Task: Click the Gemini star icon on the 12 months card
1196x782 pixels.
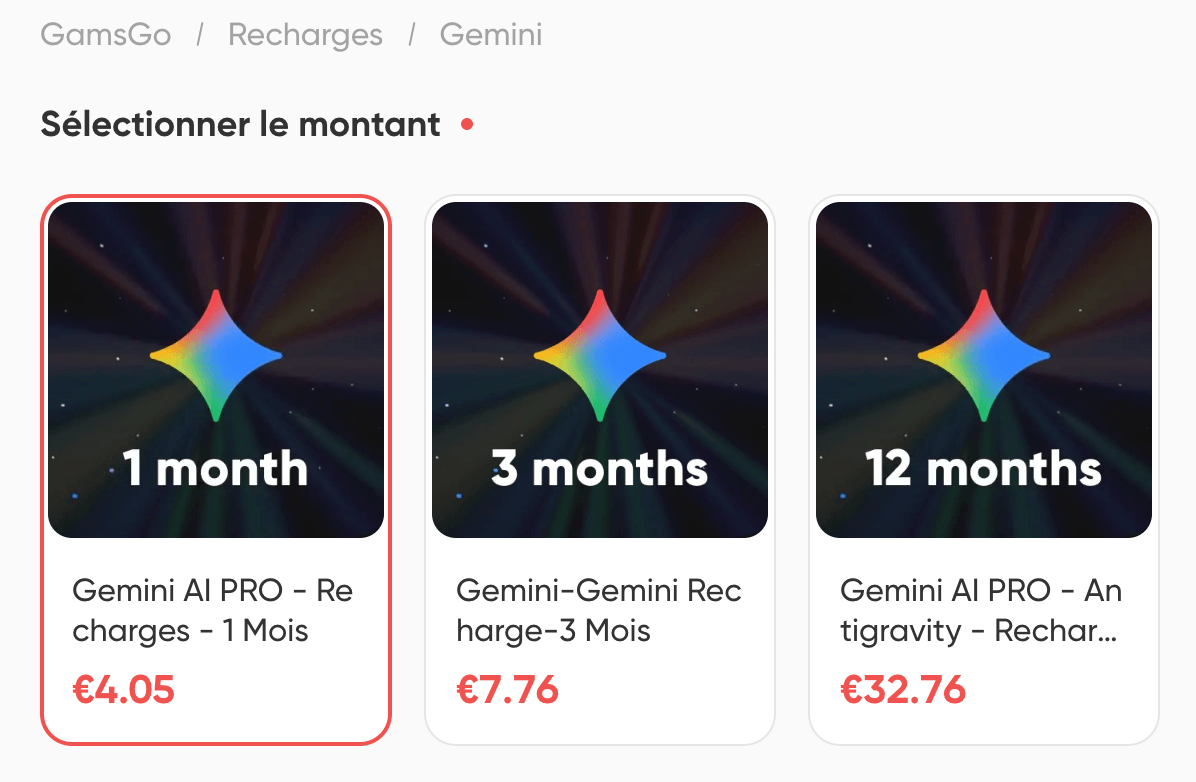Action: pos(983,355)
